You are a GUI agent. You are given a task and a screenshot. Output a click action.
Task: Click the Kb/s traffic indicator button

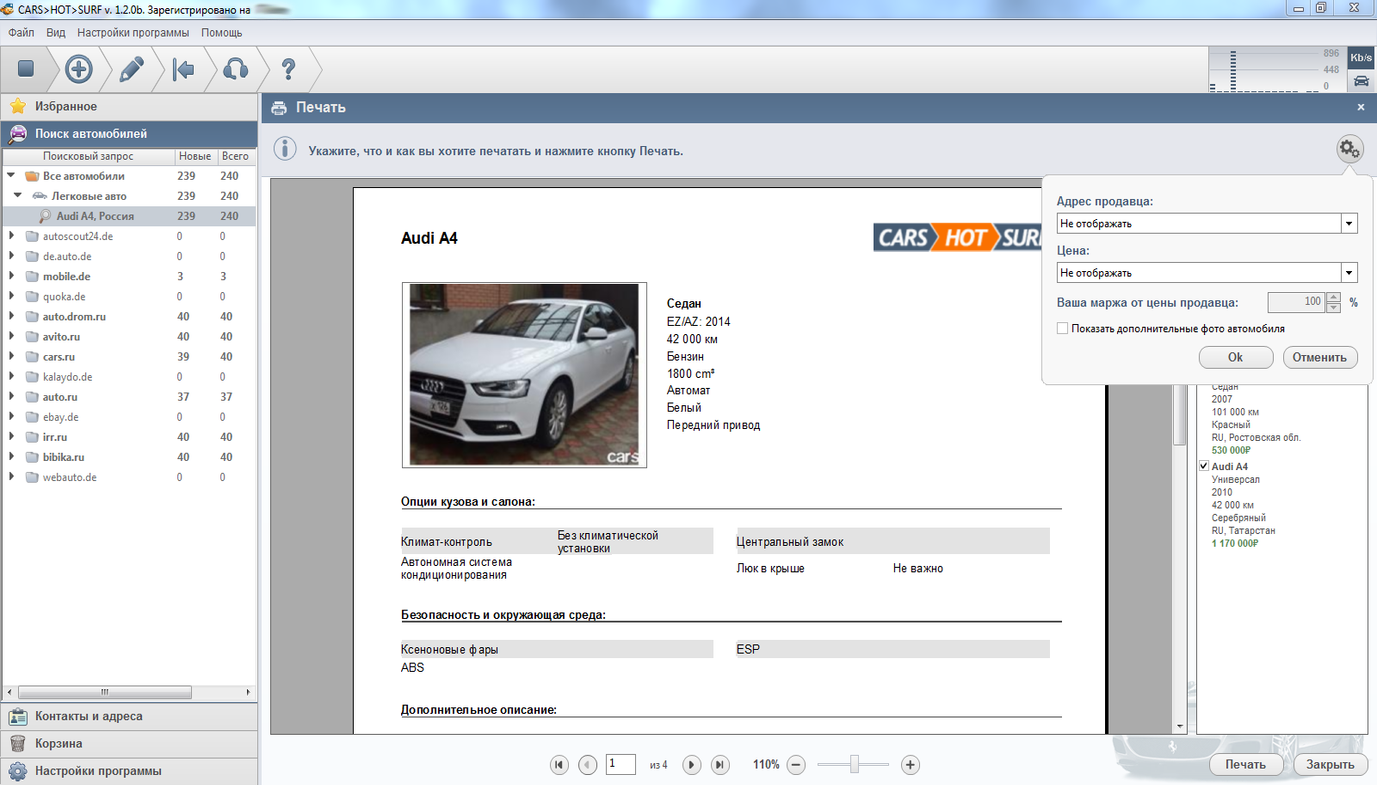(1361, 58)
